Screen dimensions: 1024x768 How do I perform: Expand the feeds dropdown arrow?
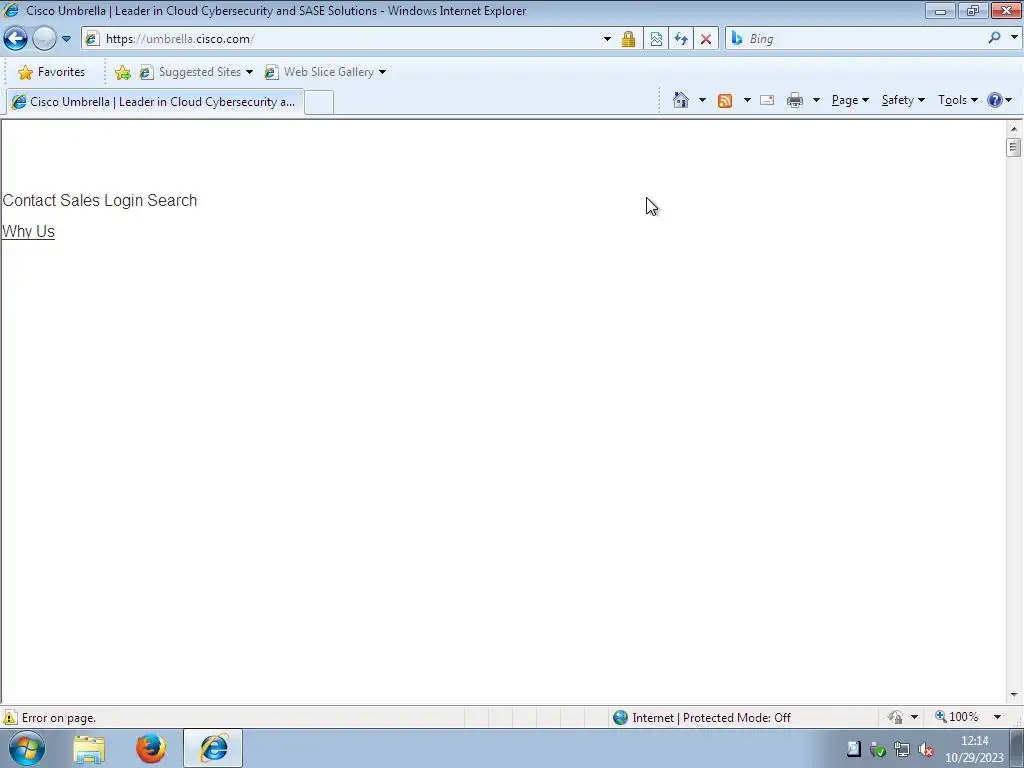click(747, 100)
